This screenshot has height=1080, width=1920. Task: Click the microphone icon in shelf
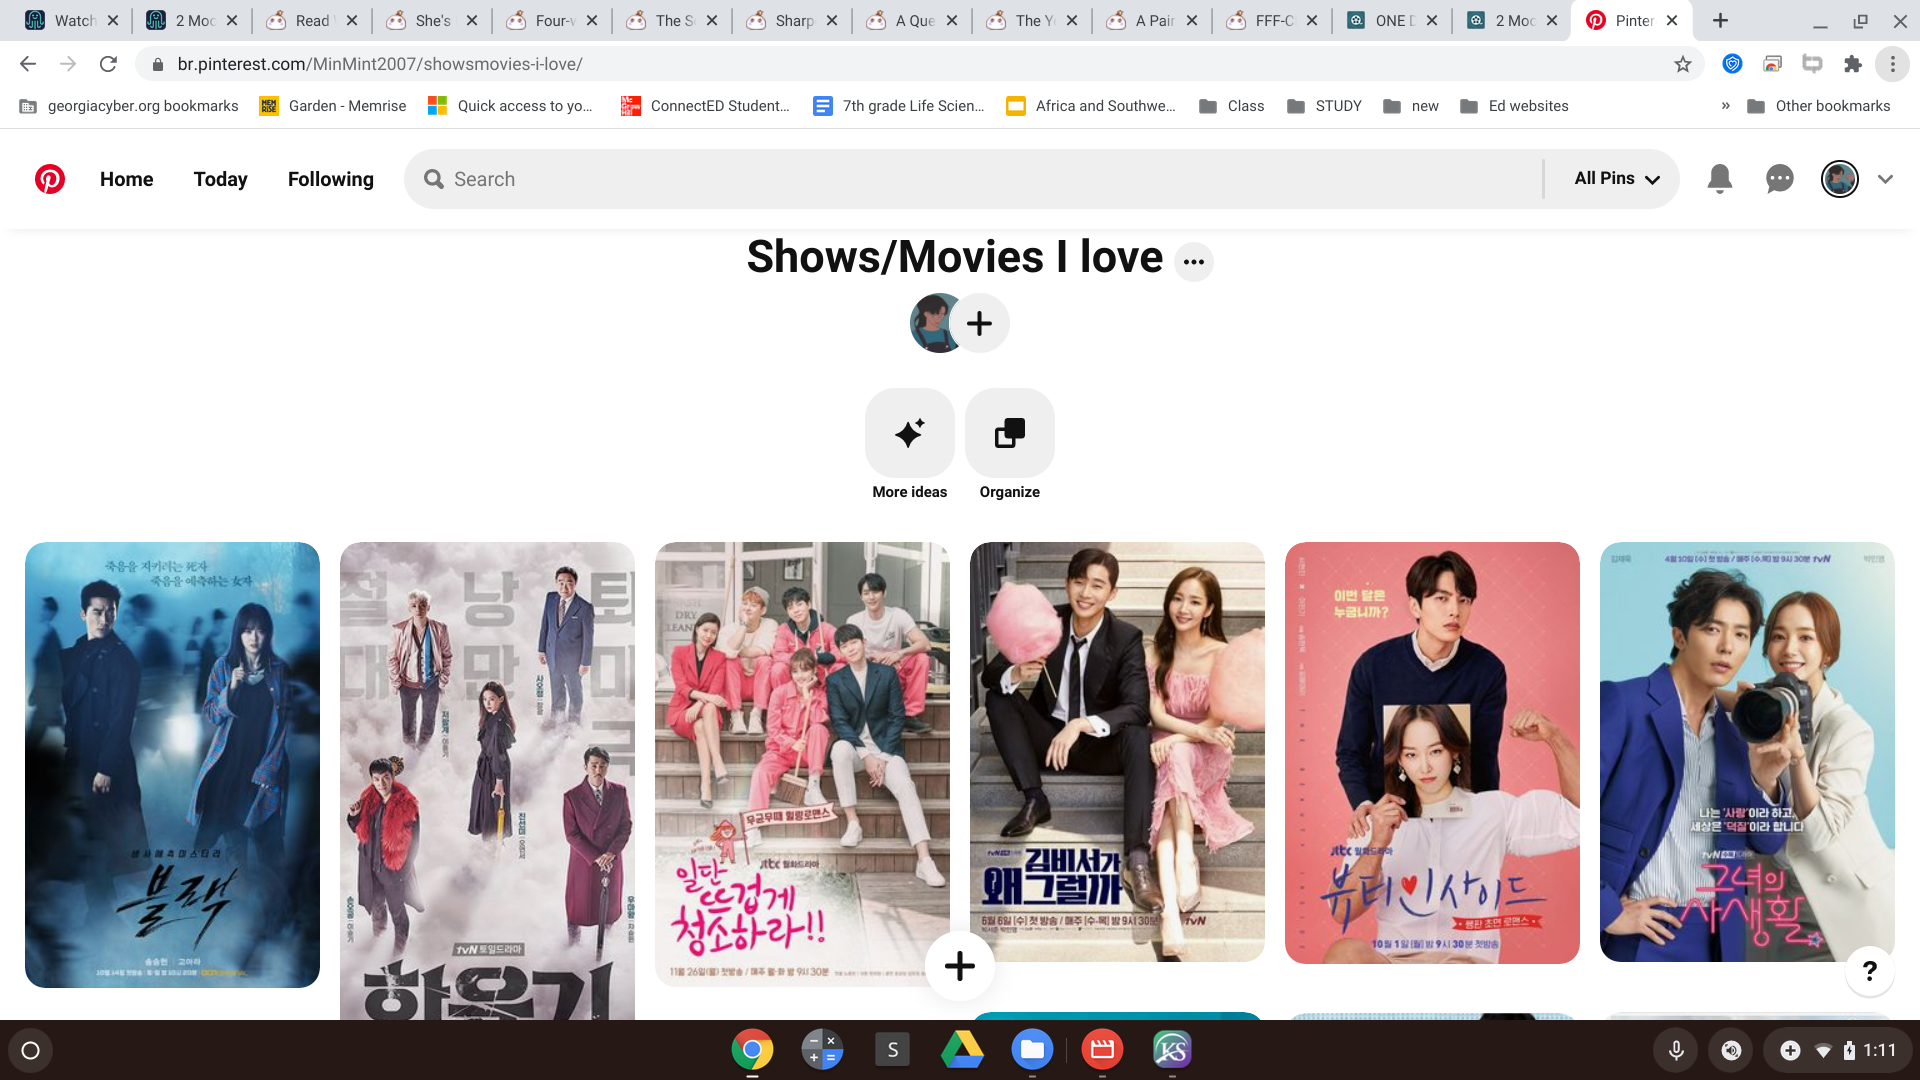pyautogui.click(x=1676, y=1050)
